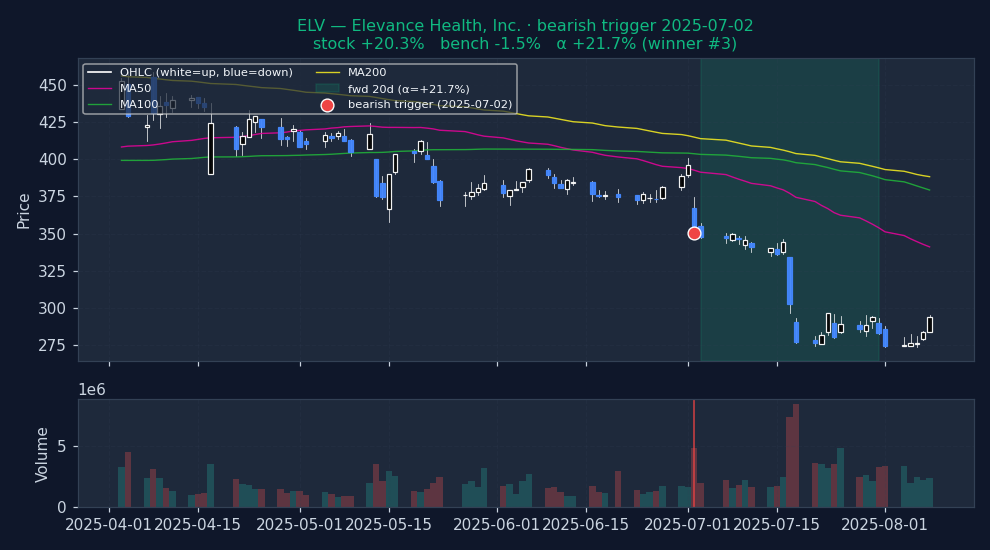Click the fwd 20d shaded patch in legend
This screenshot has height=550, width=990.
pyautogui.click(x=327, y=89)
